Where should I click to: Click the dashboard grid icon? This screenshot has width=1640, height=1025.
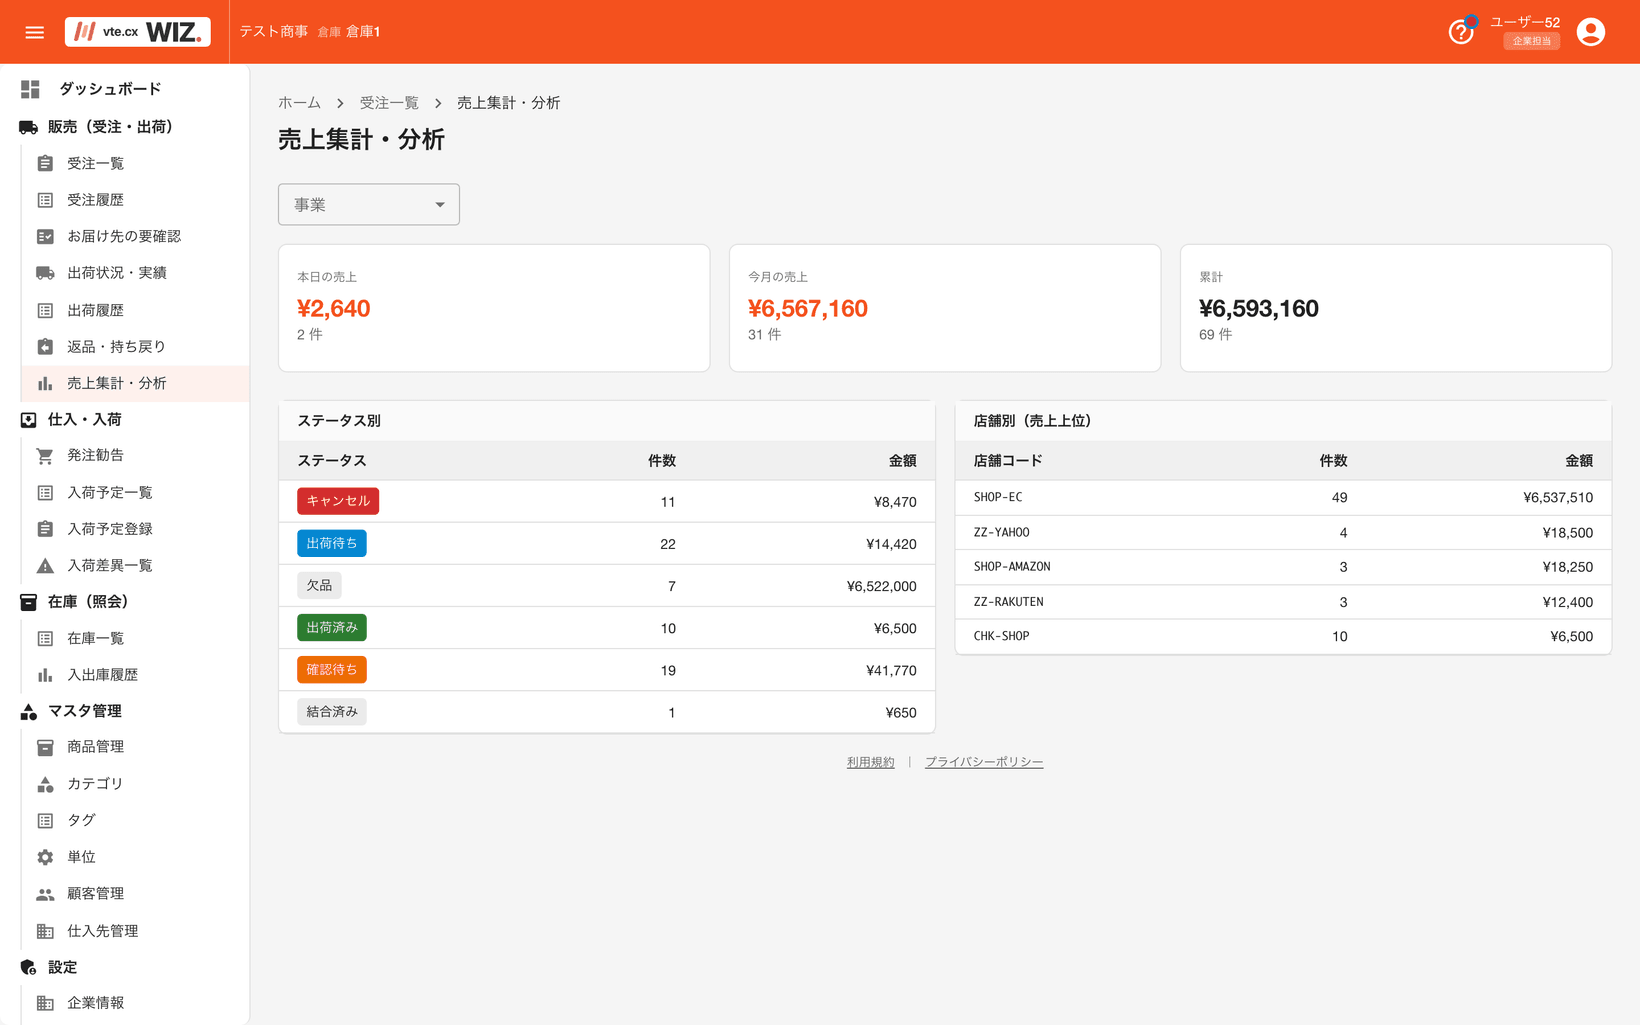point(30,89)
